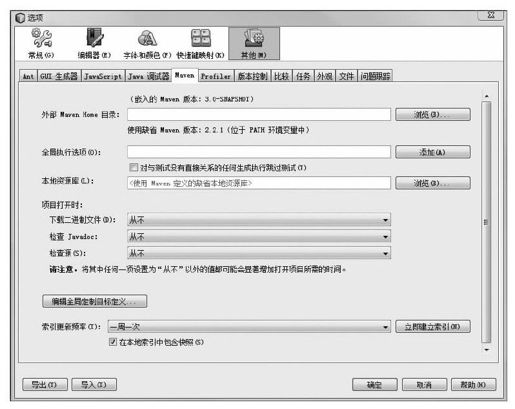Image resolution: width=515 pixels, height=409 pixels.
Task: Click the 帮助 (Help) button
Action: [x=473, y=385]
